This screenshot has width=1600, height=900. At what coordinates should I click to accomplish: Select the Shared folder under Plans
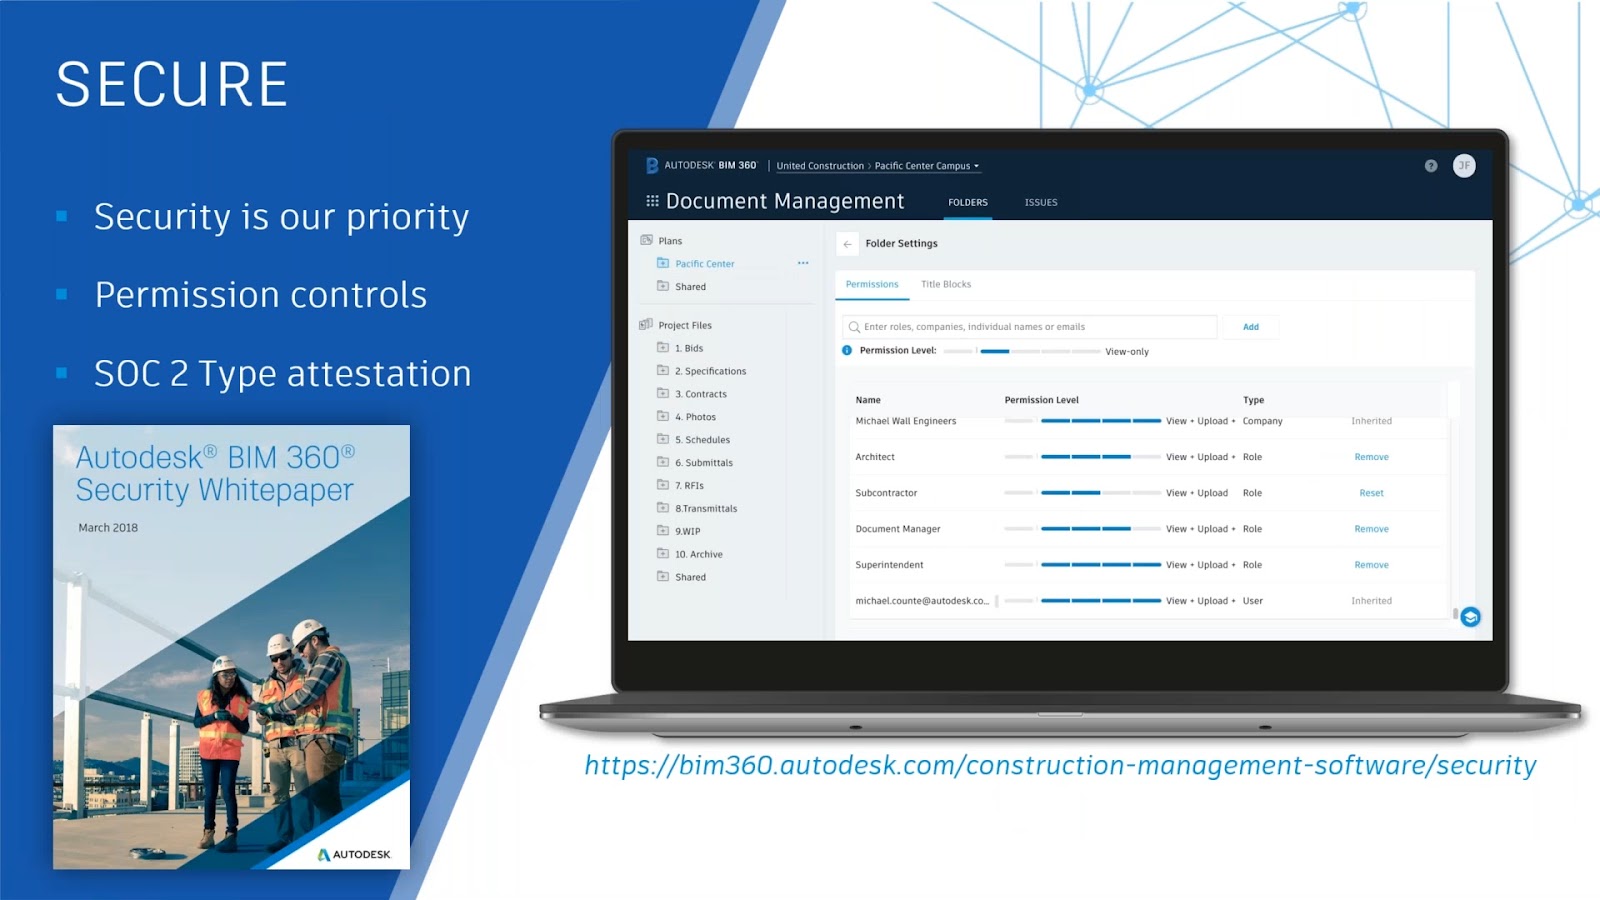690,287
